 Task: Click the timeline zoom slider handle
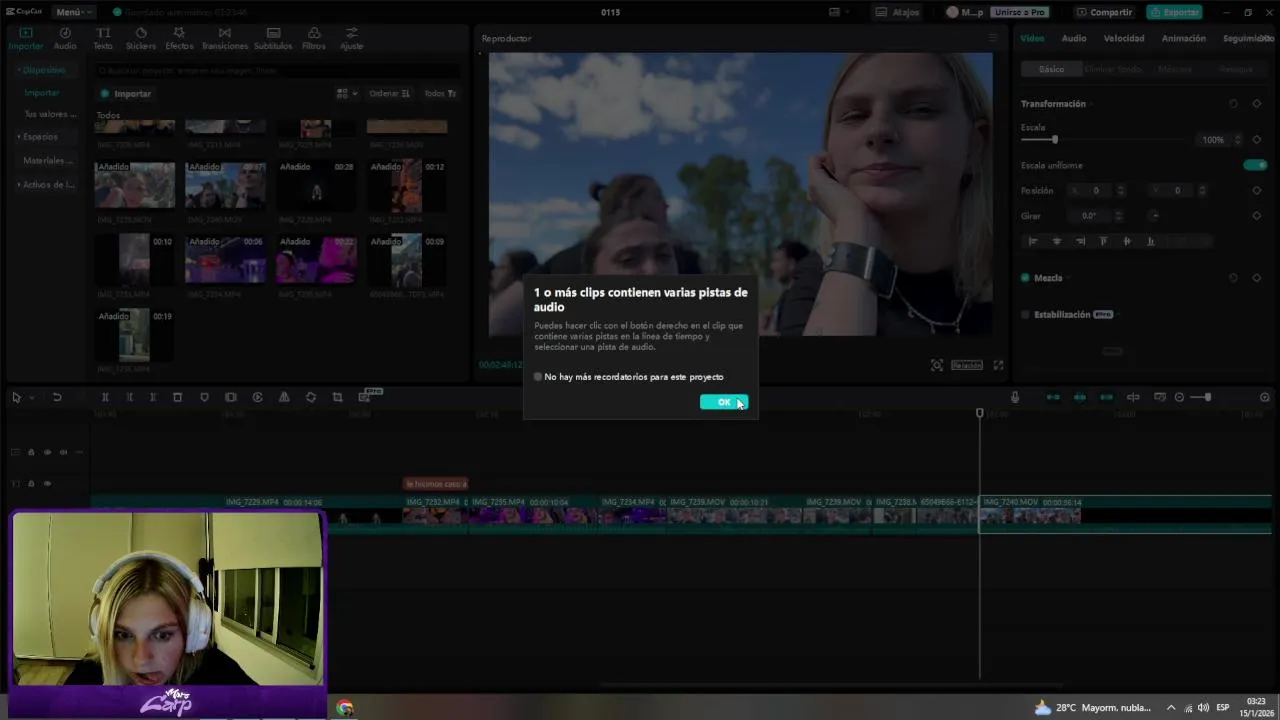tap(1208, 398)
